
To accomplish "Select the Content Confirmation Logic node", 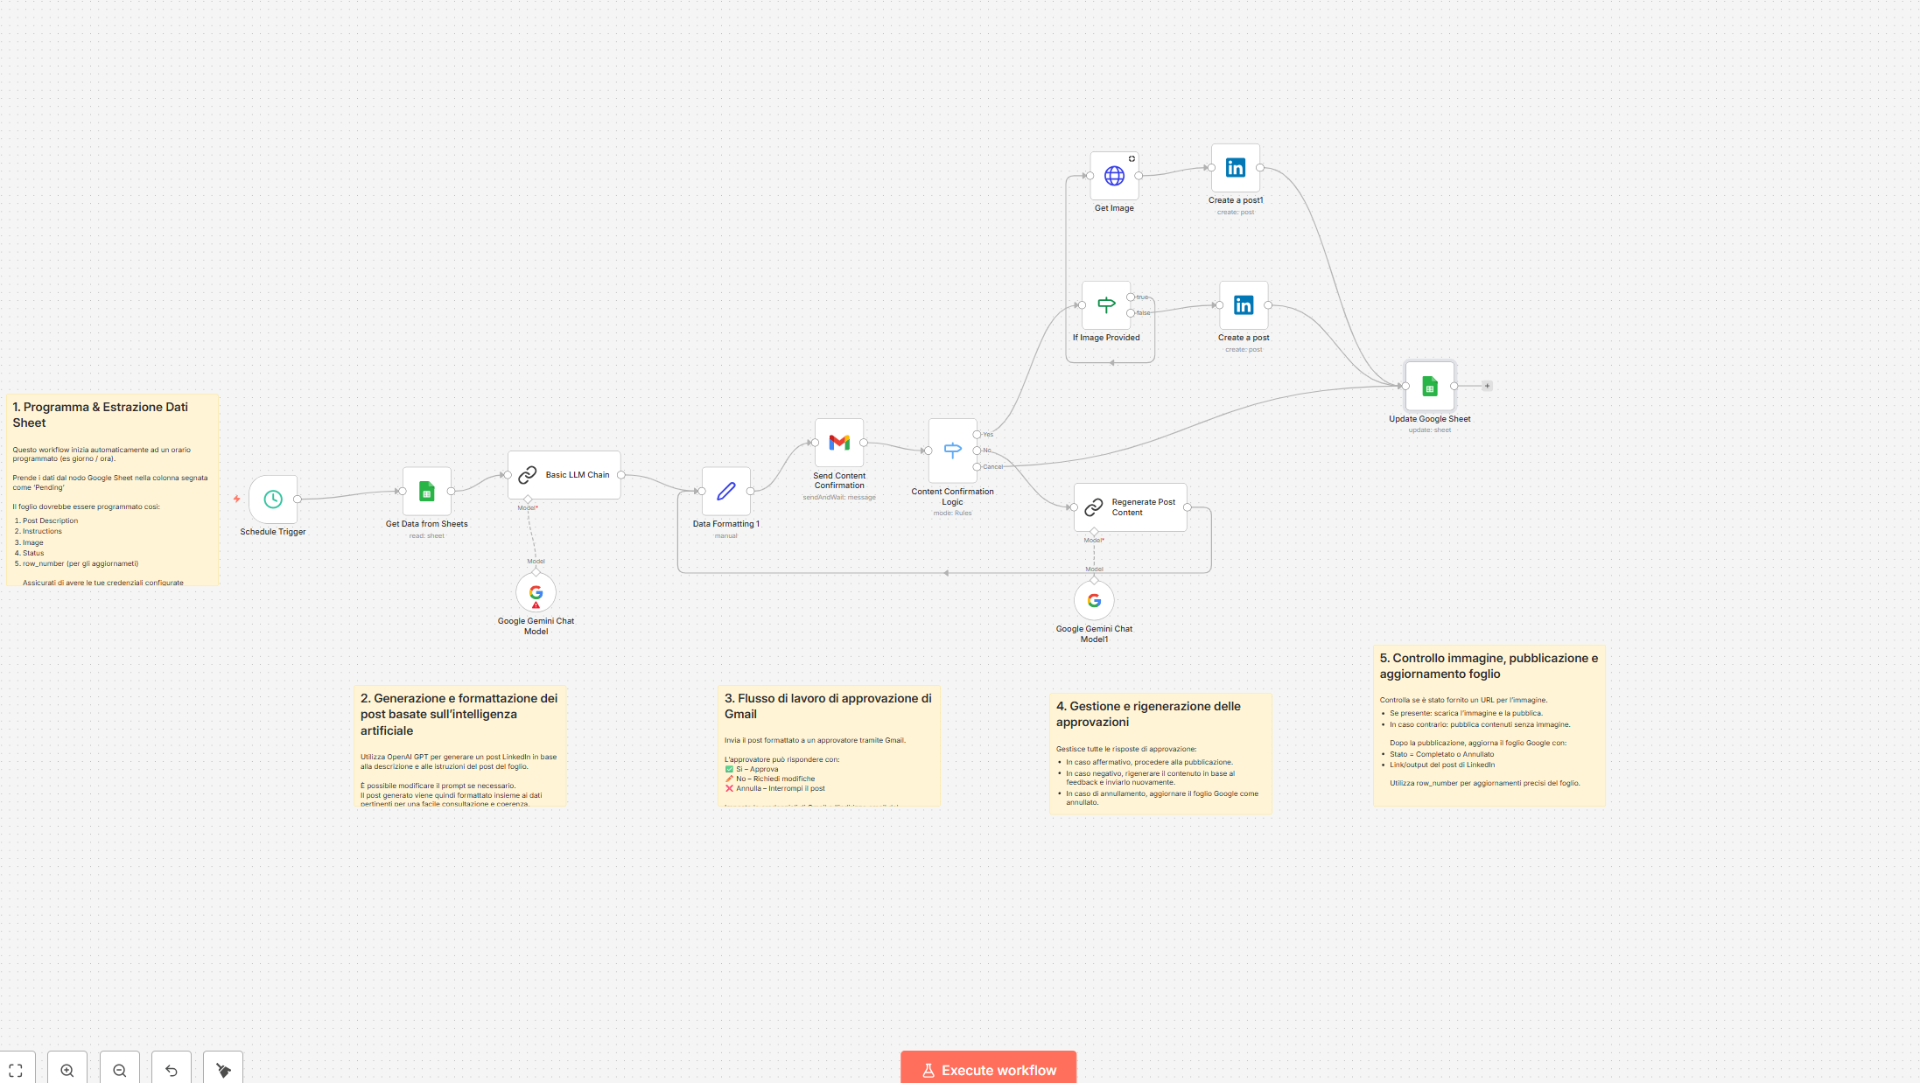I will 952,450.
